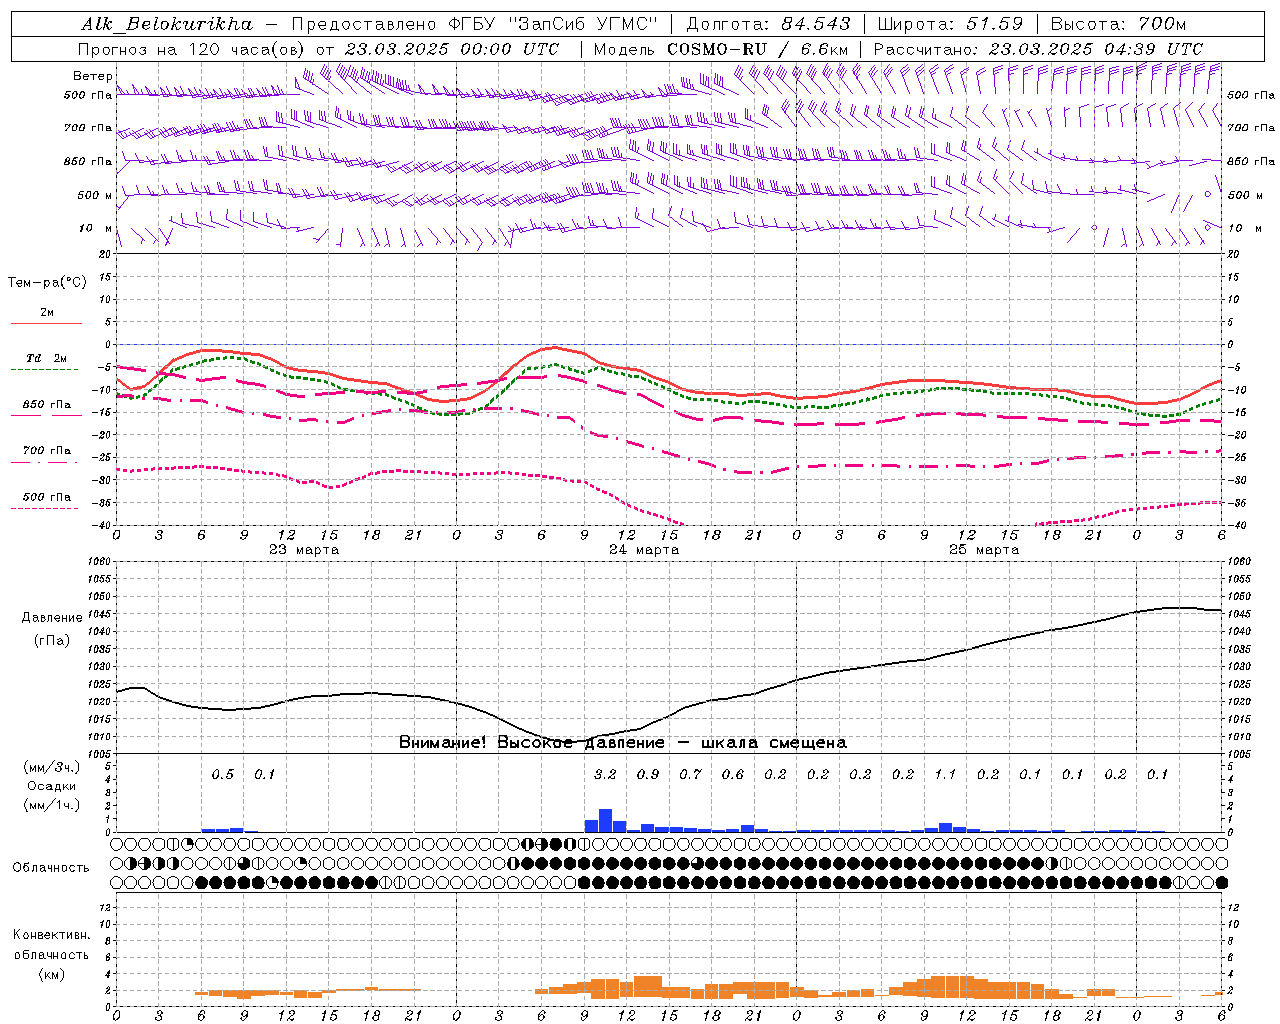Click the 'Давление' pressure panel label
The height and width of the screenshot is (1024, 1280).
tap(52, 618)
